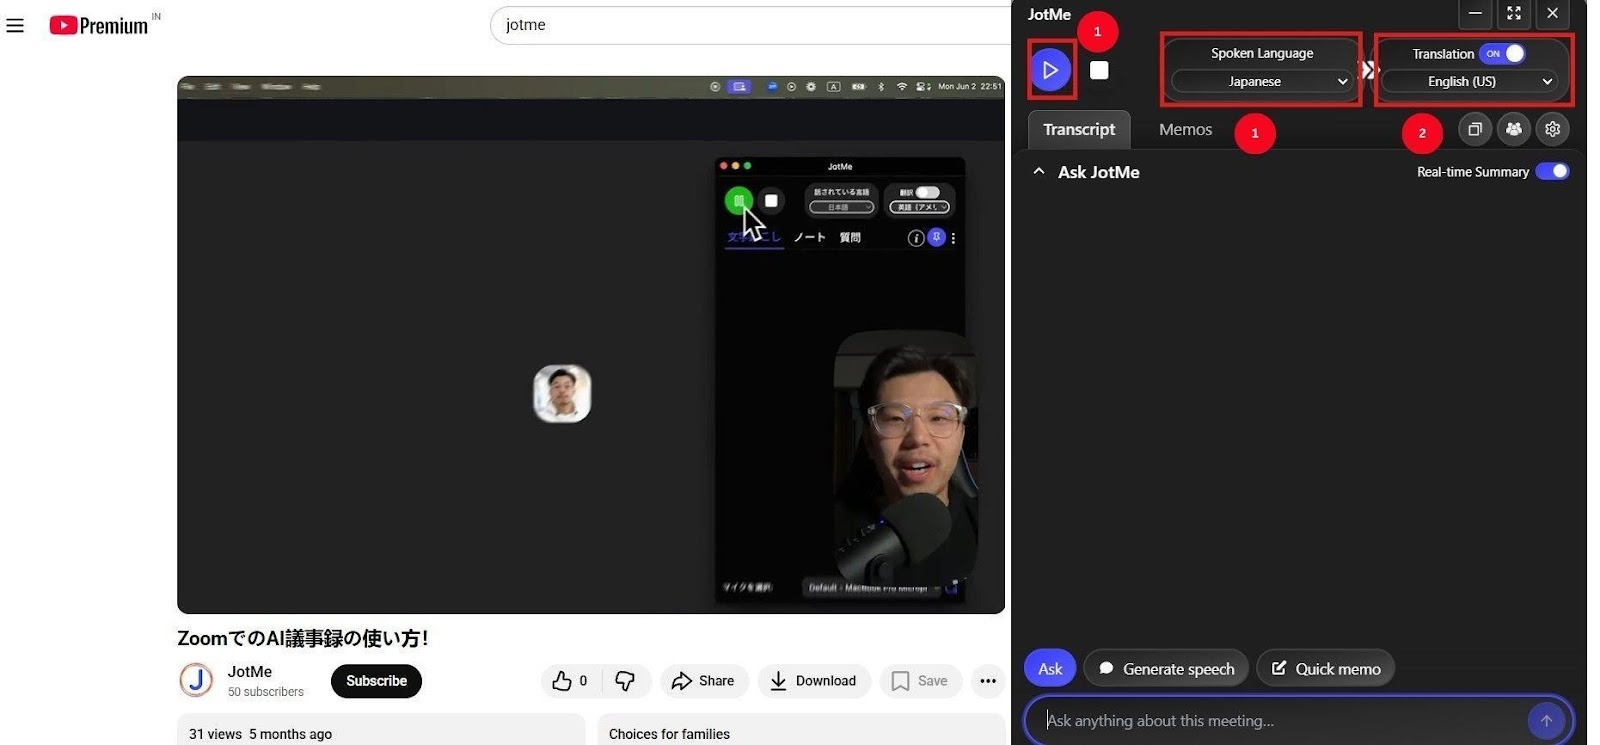Focus the Ask anything about this meeting field

coord(1280,720)
